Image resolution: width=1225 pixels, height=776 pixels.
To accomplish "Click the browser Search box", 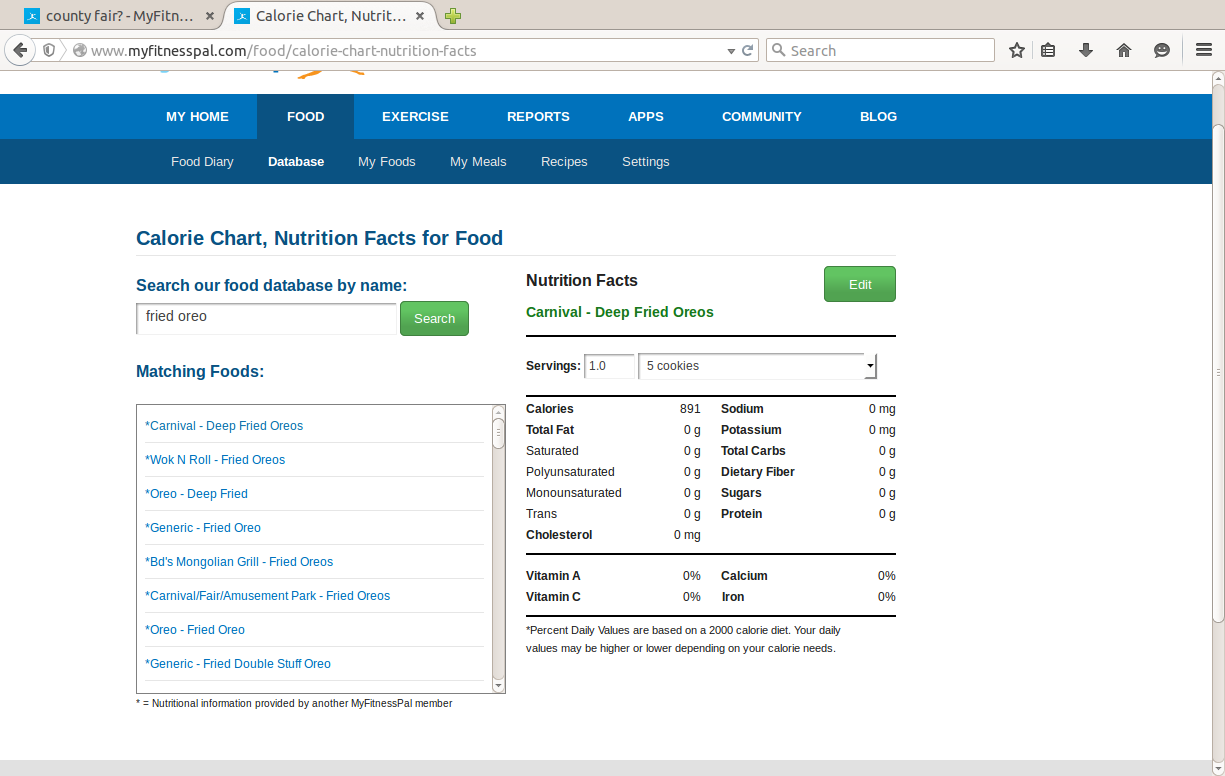I will click(x=880, y=50).
